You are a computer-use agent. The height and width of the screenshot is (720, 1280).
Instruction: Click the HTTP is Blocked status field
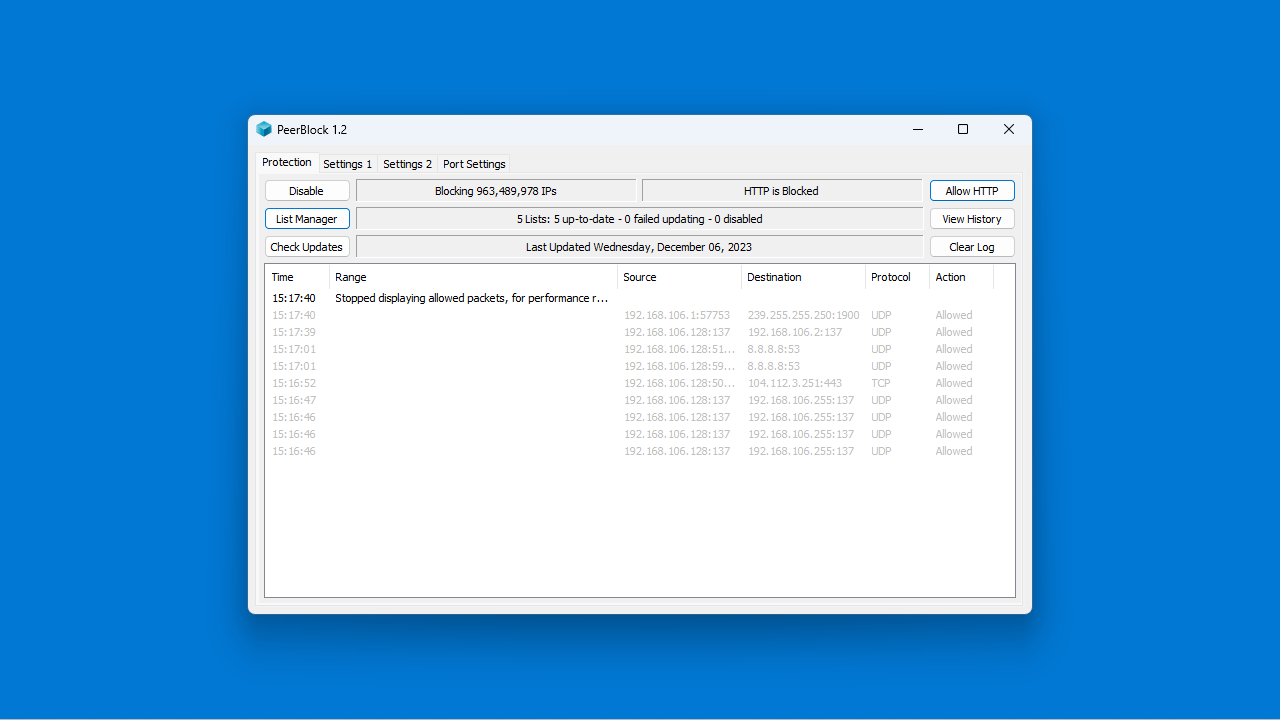click(x=781, y=191)
